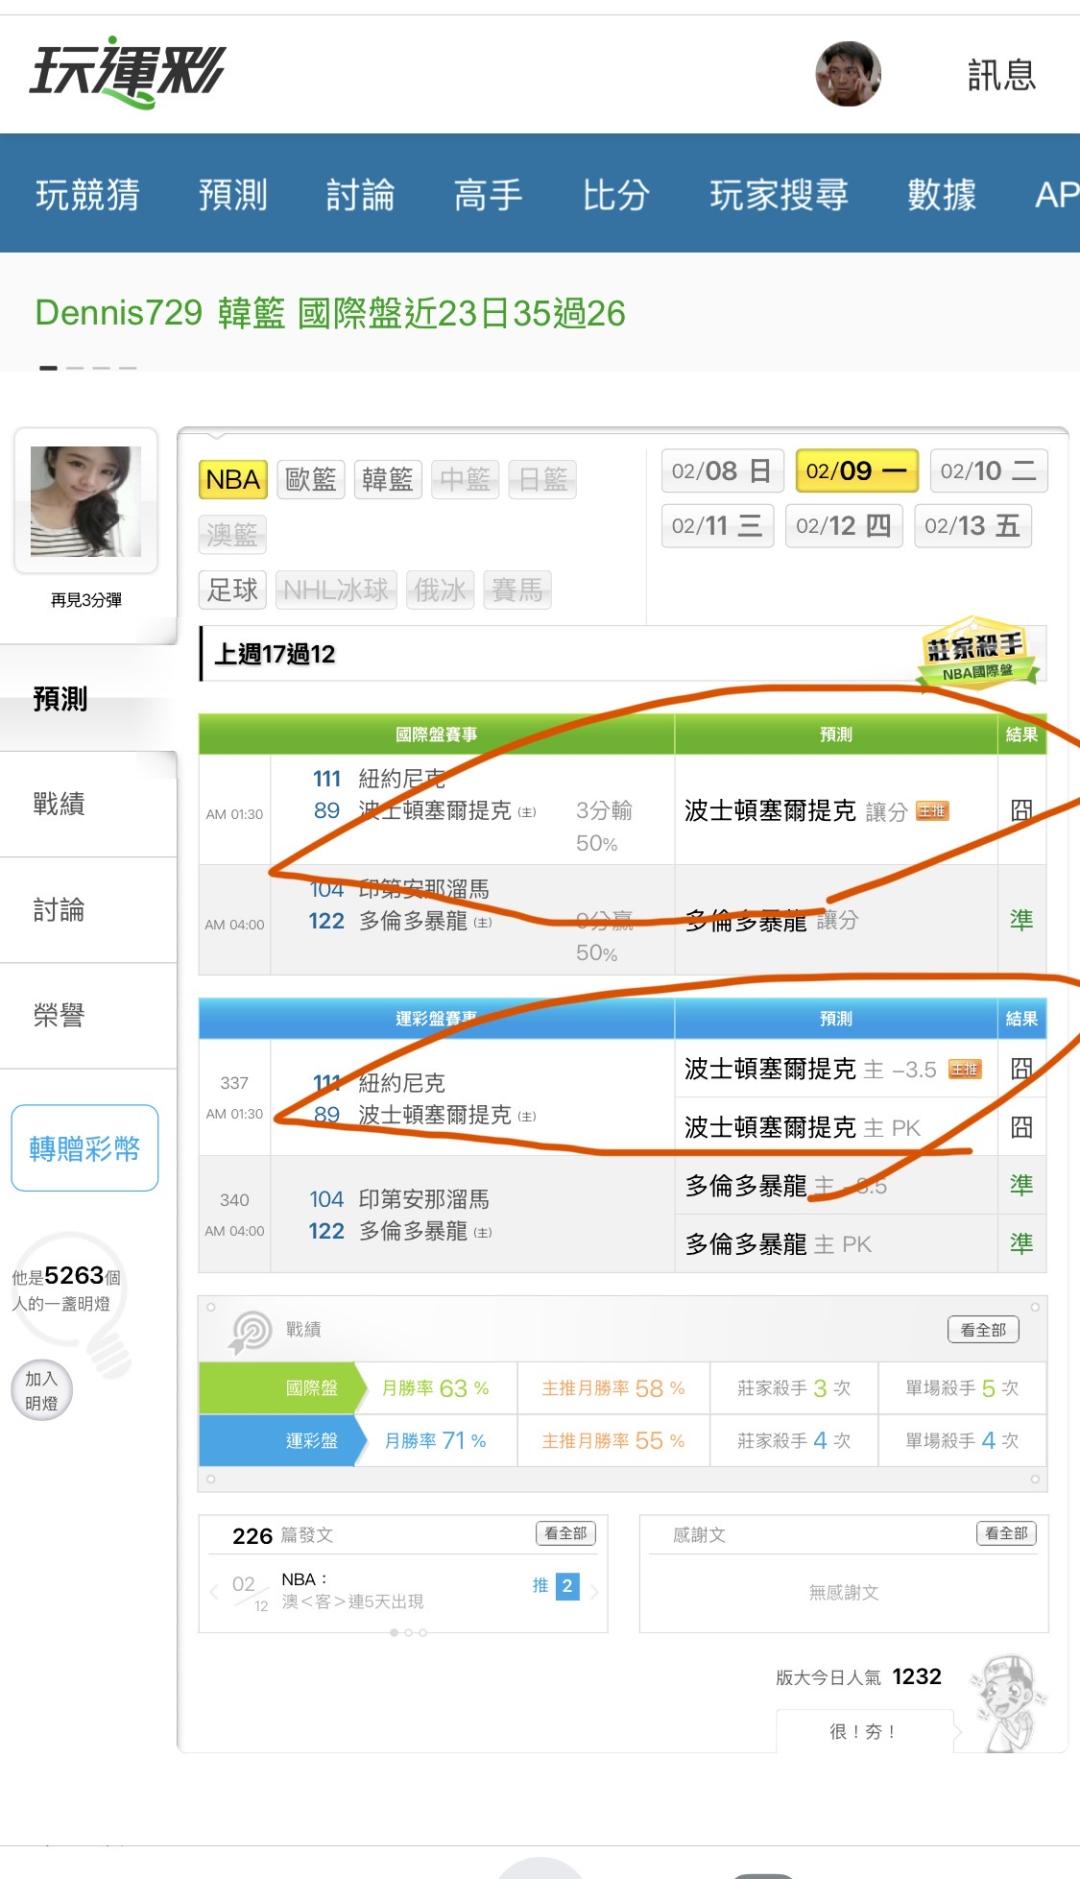Select the first pagination dot under posts
The width and height of the screenshot is (1080, 1879).
pyautogui.click(x=394, y=1632)
